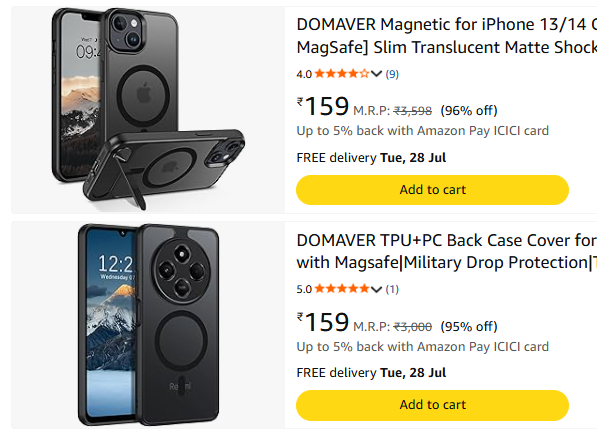View iPhone case product image

tap(148, 109)
